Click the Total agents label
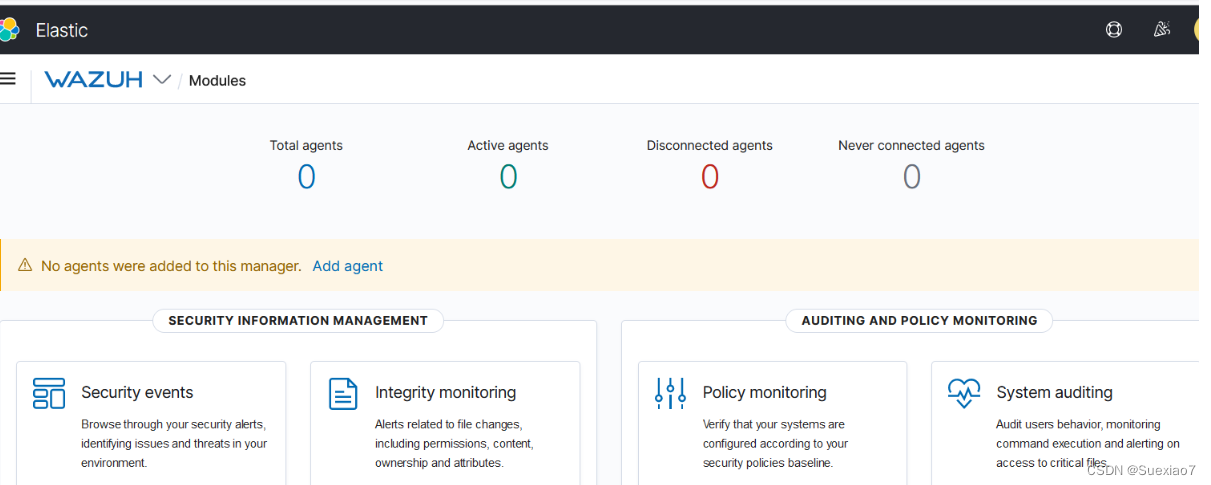Image resolution: width=1211 pixels, height=485 pixels. click(x=306, y=146)
